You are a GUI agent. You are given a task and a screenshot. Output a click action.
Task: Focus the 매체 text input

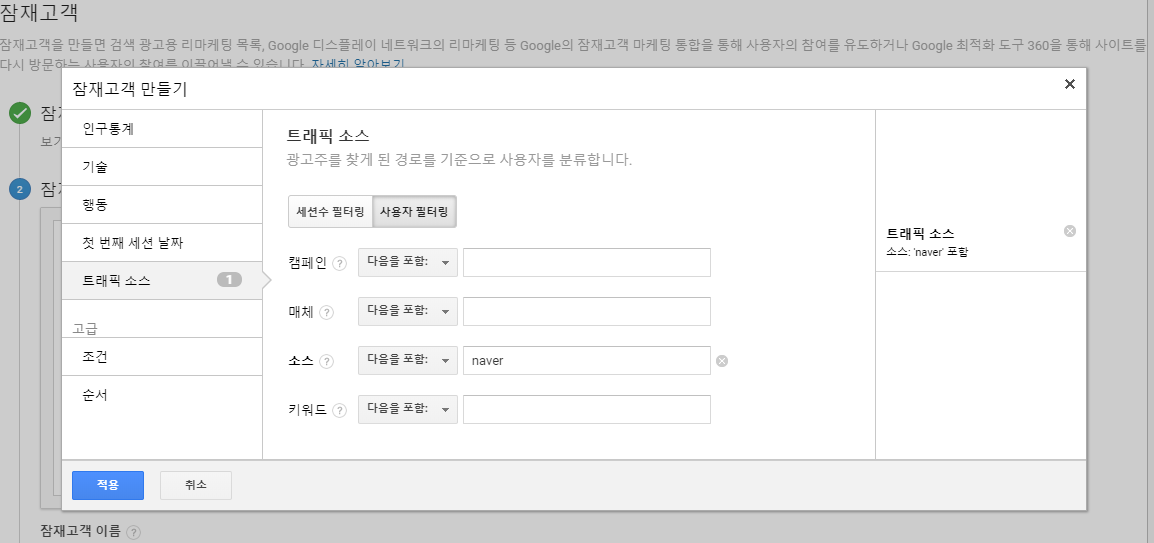[x=587, y=311]
